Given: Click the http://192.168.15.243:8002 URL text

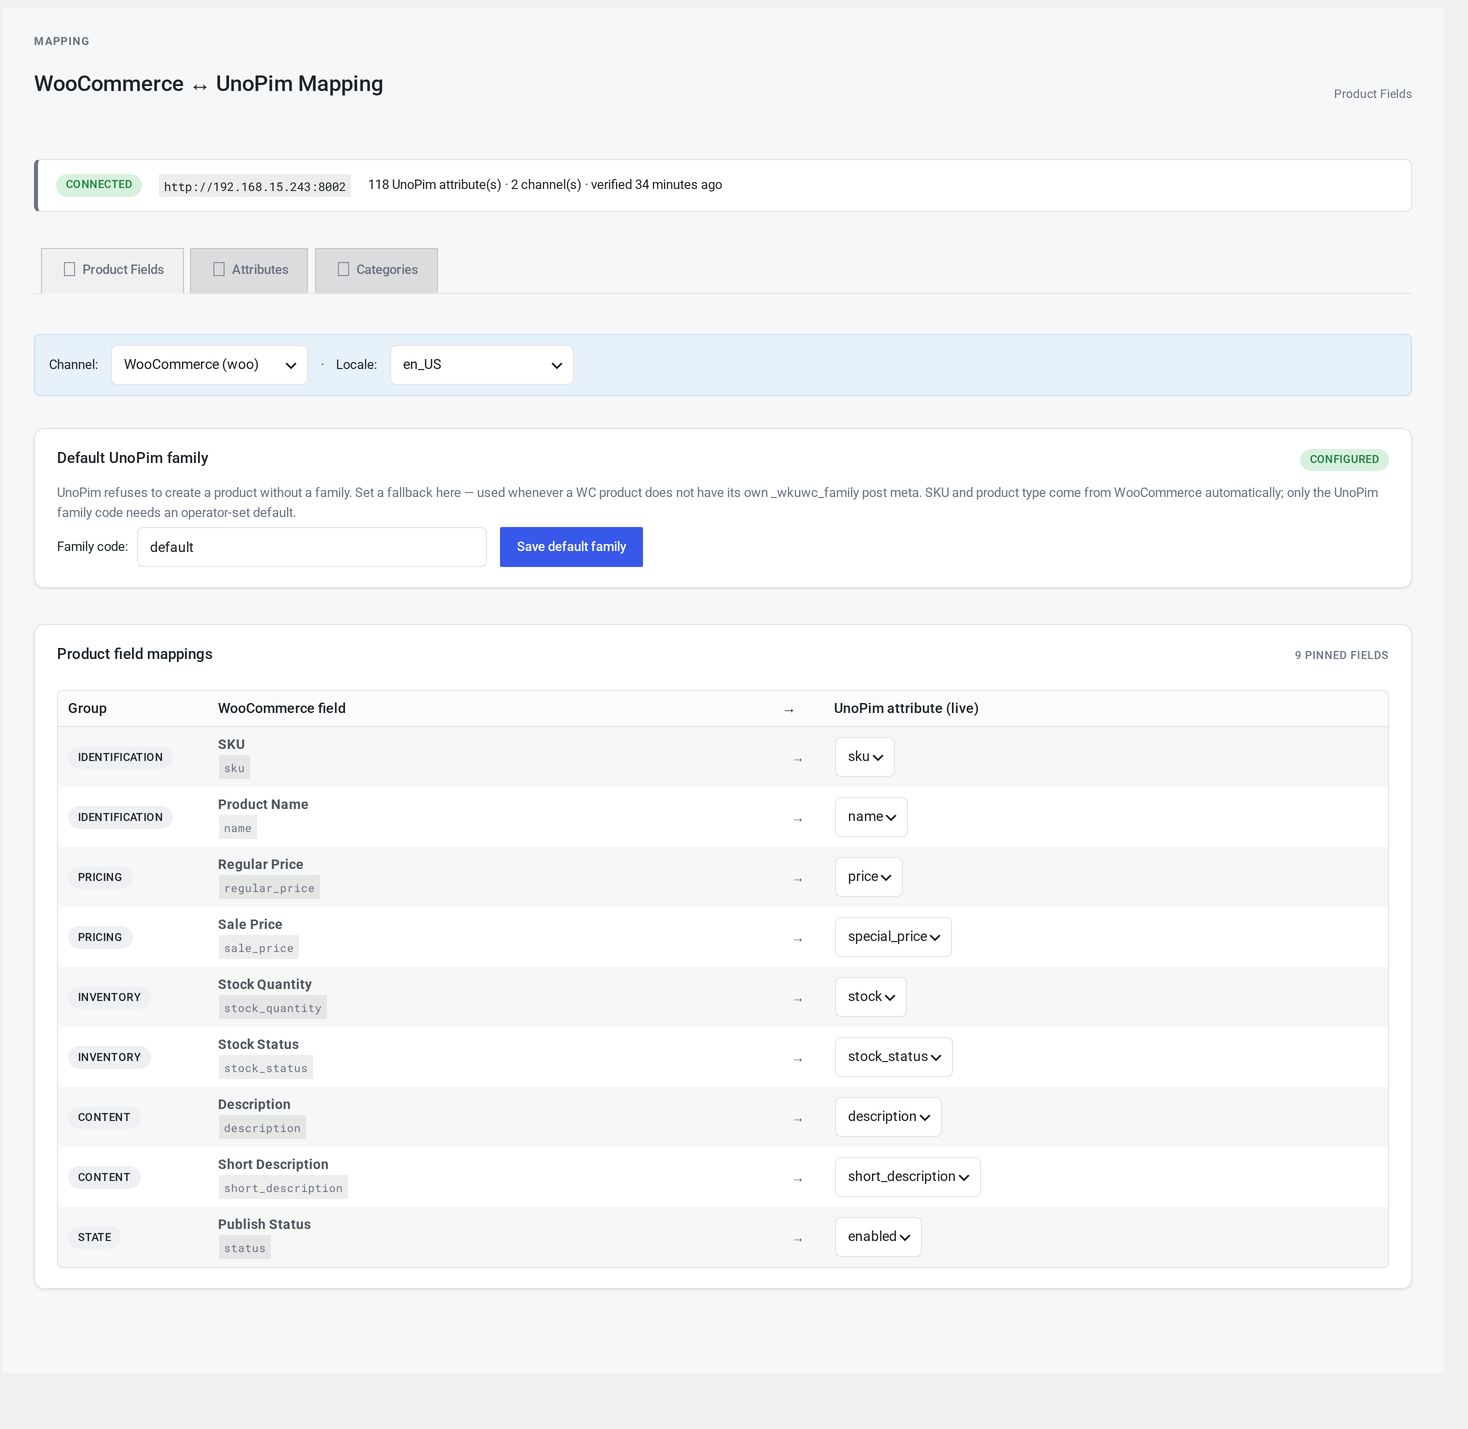Looking at the screenshot, I should (255, 186).
